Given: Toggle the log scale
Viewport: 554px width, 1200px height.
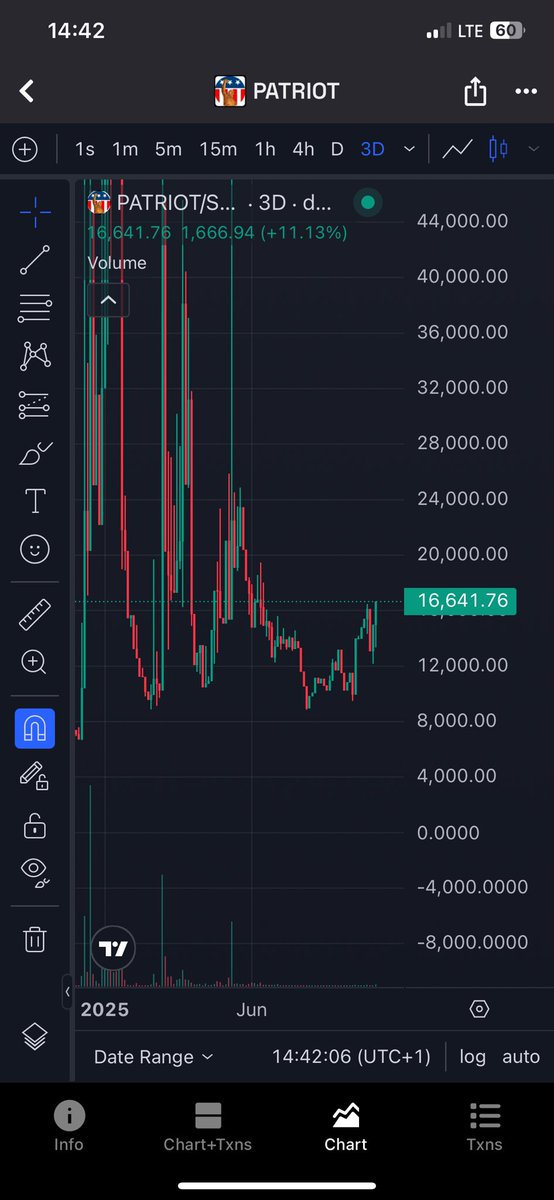Looking at the screenshot, I should point(473,1056).
